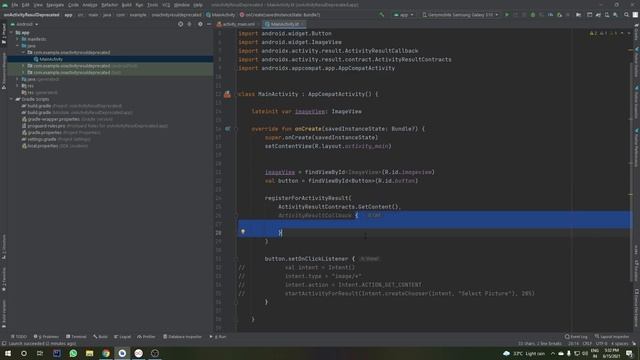Open File Explorer from the taskbar
The image size is (640, 360).
[89, 353]
